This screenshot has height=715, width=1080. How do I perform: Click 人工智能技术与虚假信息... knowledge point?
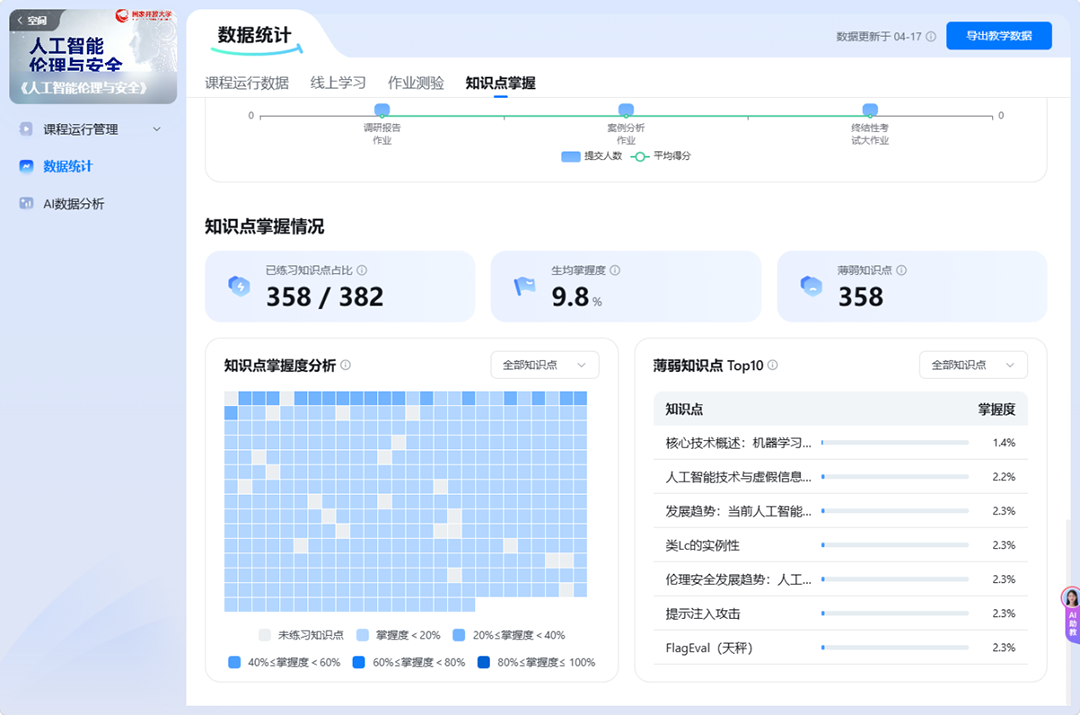738,477
